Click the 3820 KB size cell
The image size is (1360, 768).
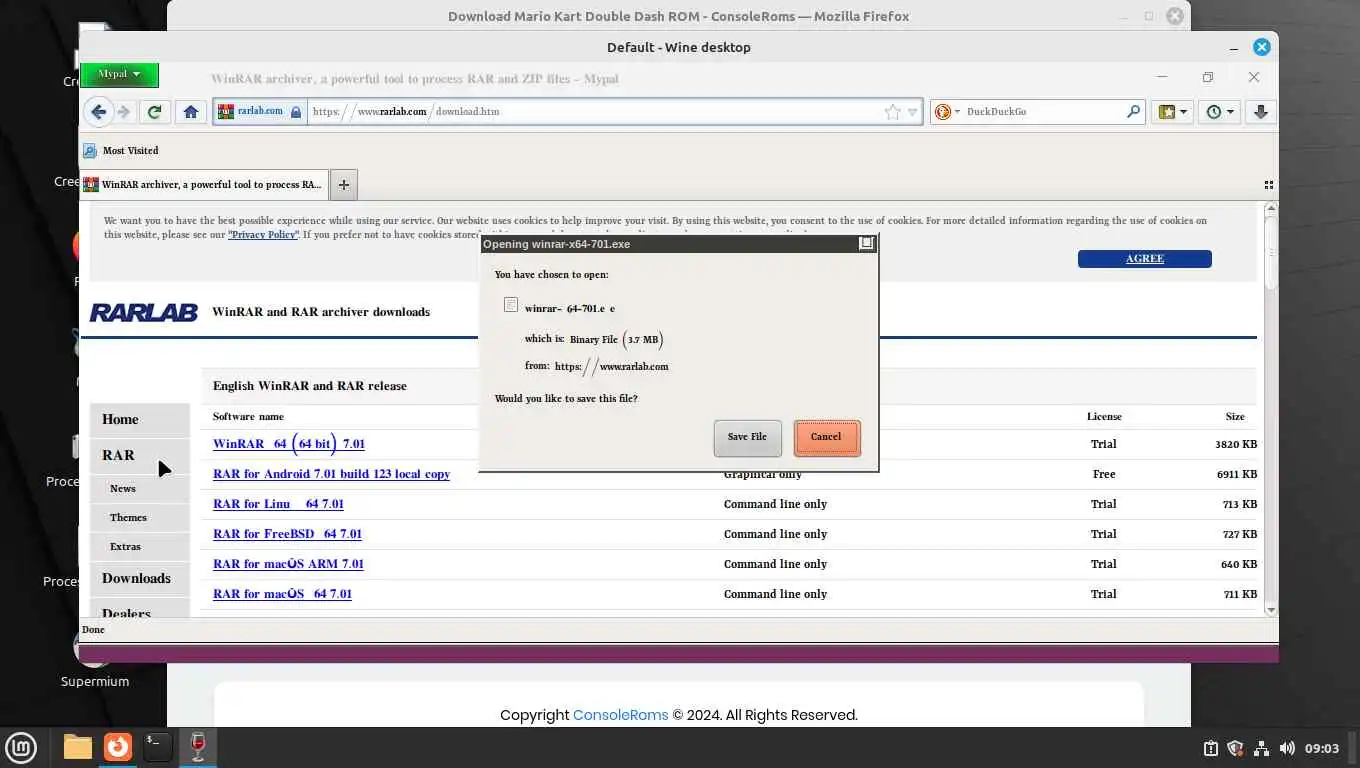point(1236,444)
